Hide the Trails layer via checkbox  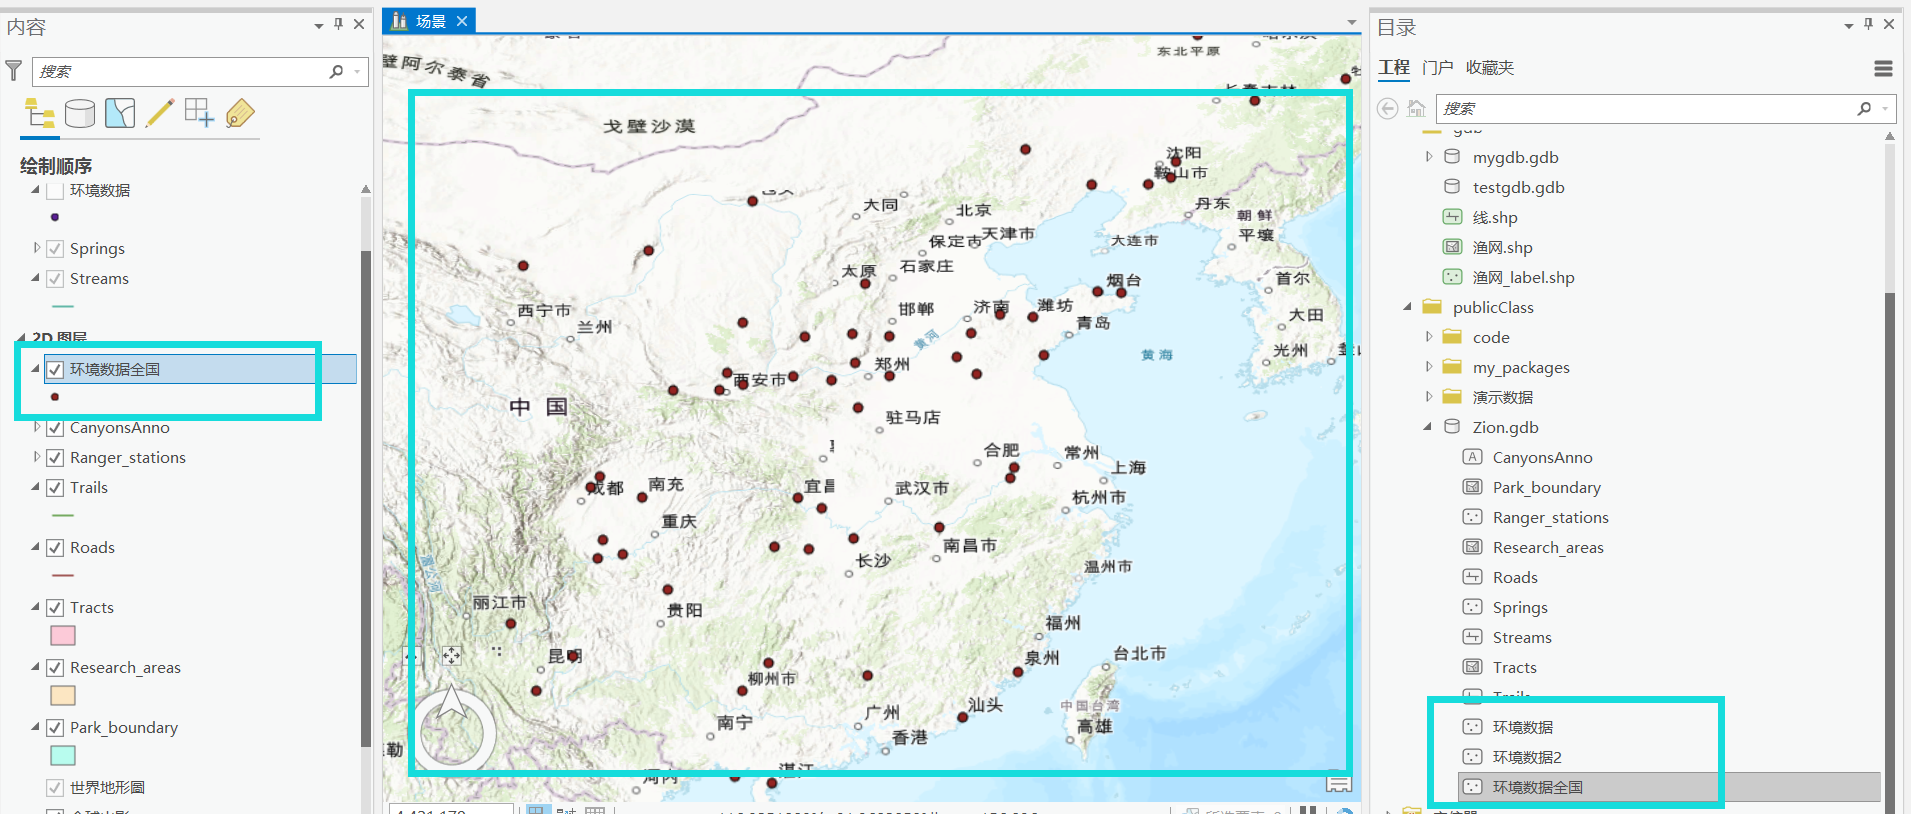click(55, 488)
